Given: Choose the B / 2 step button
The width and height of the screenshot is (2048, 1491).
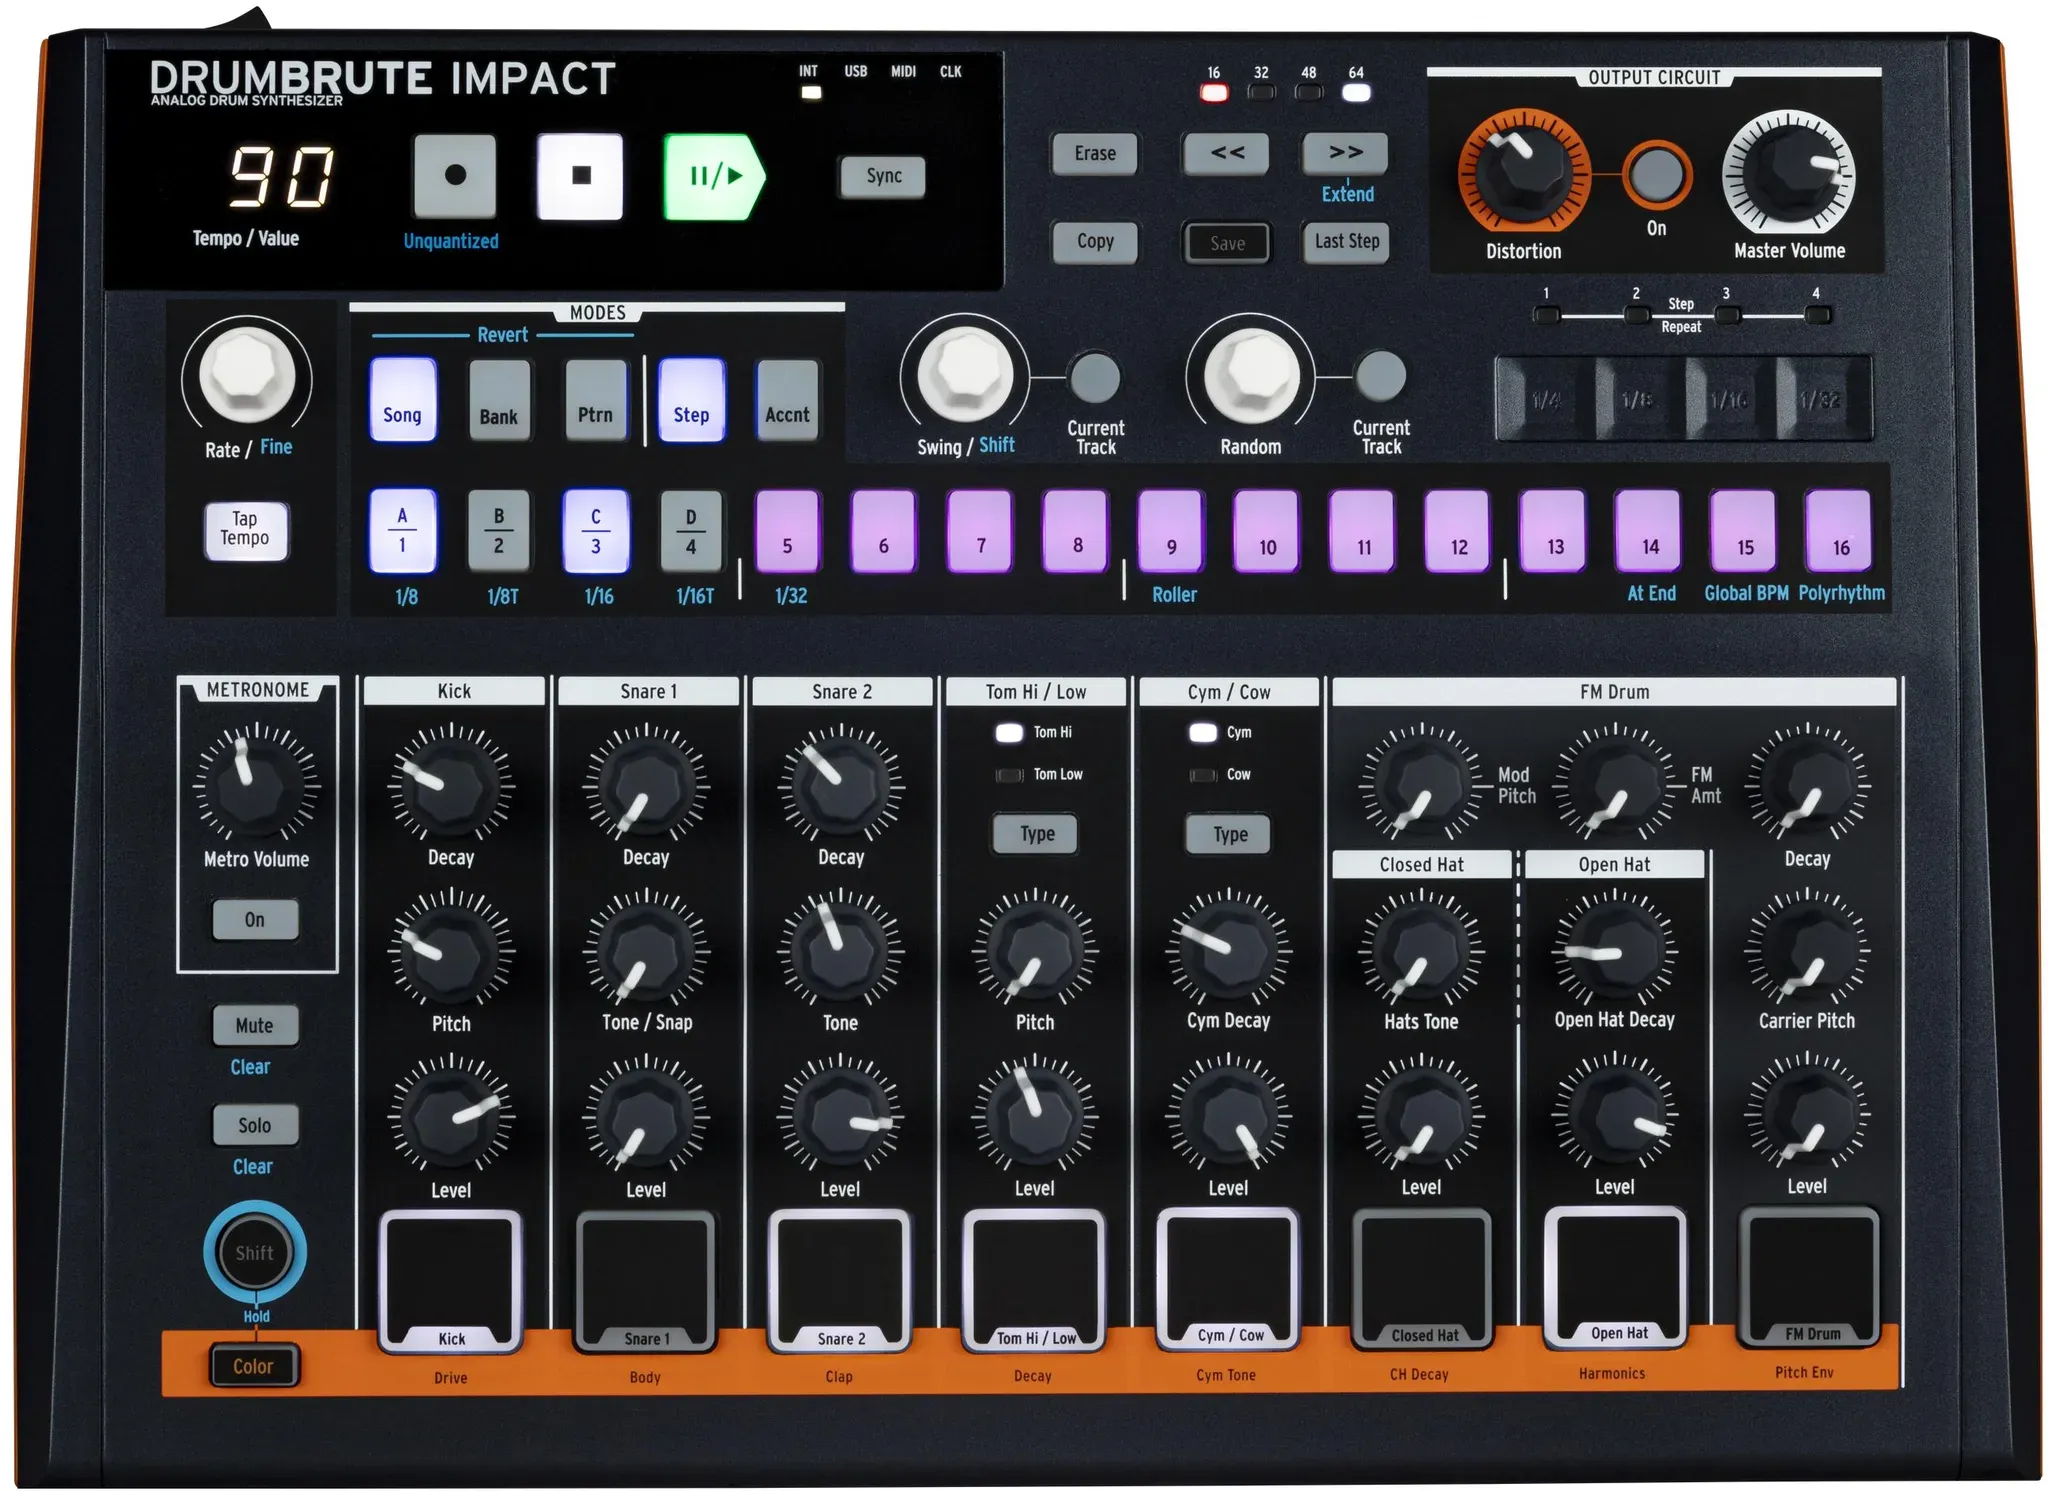Looking at the screenshot, I should coord(499,530).
